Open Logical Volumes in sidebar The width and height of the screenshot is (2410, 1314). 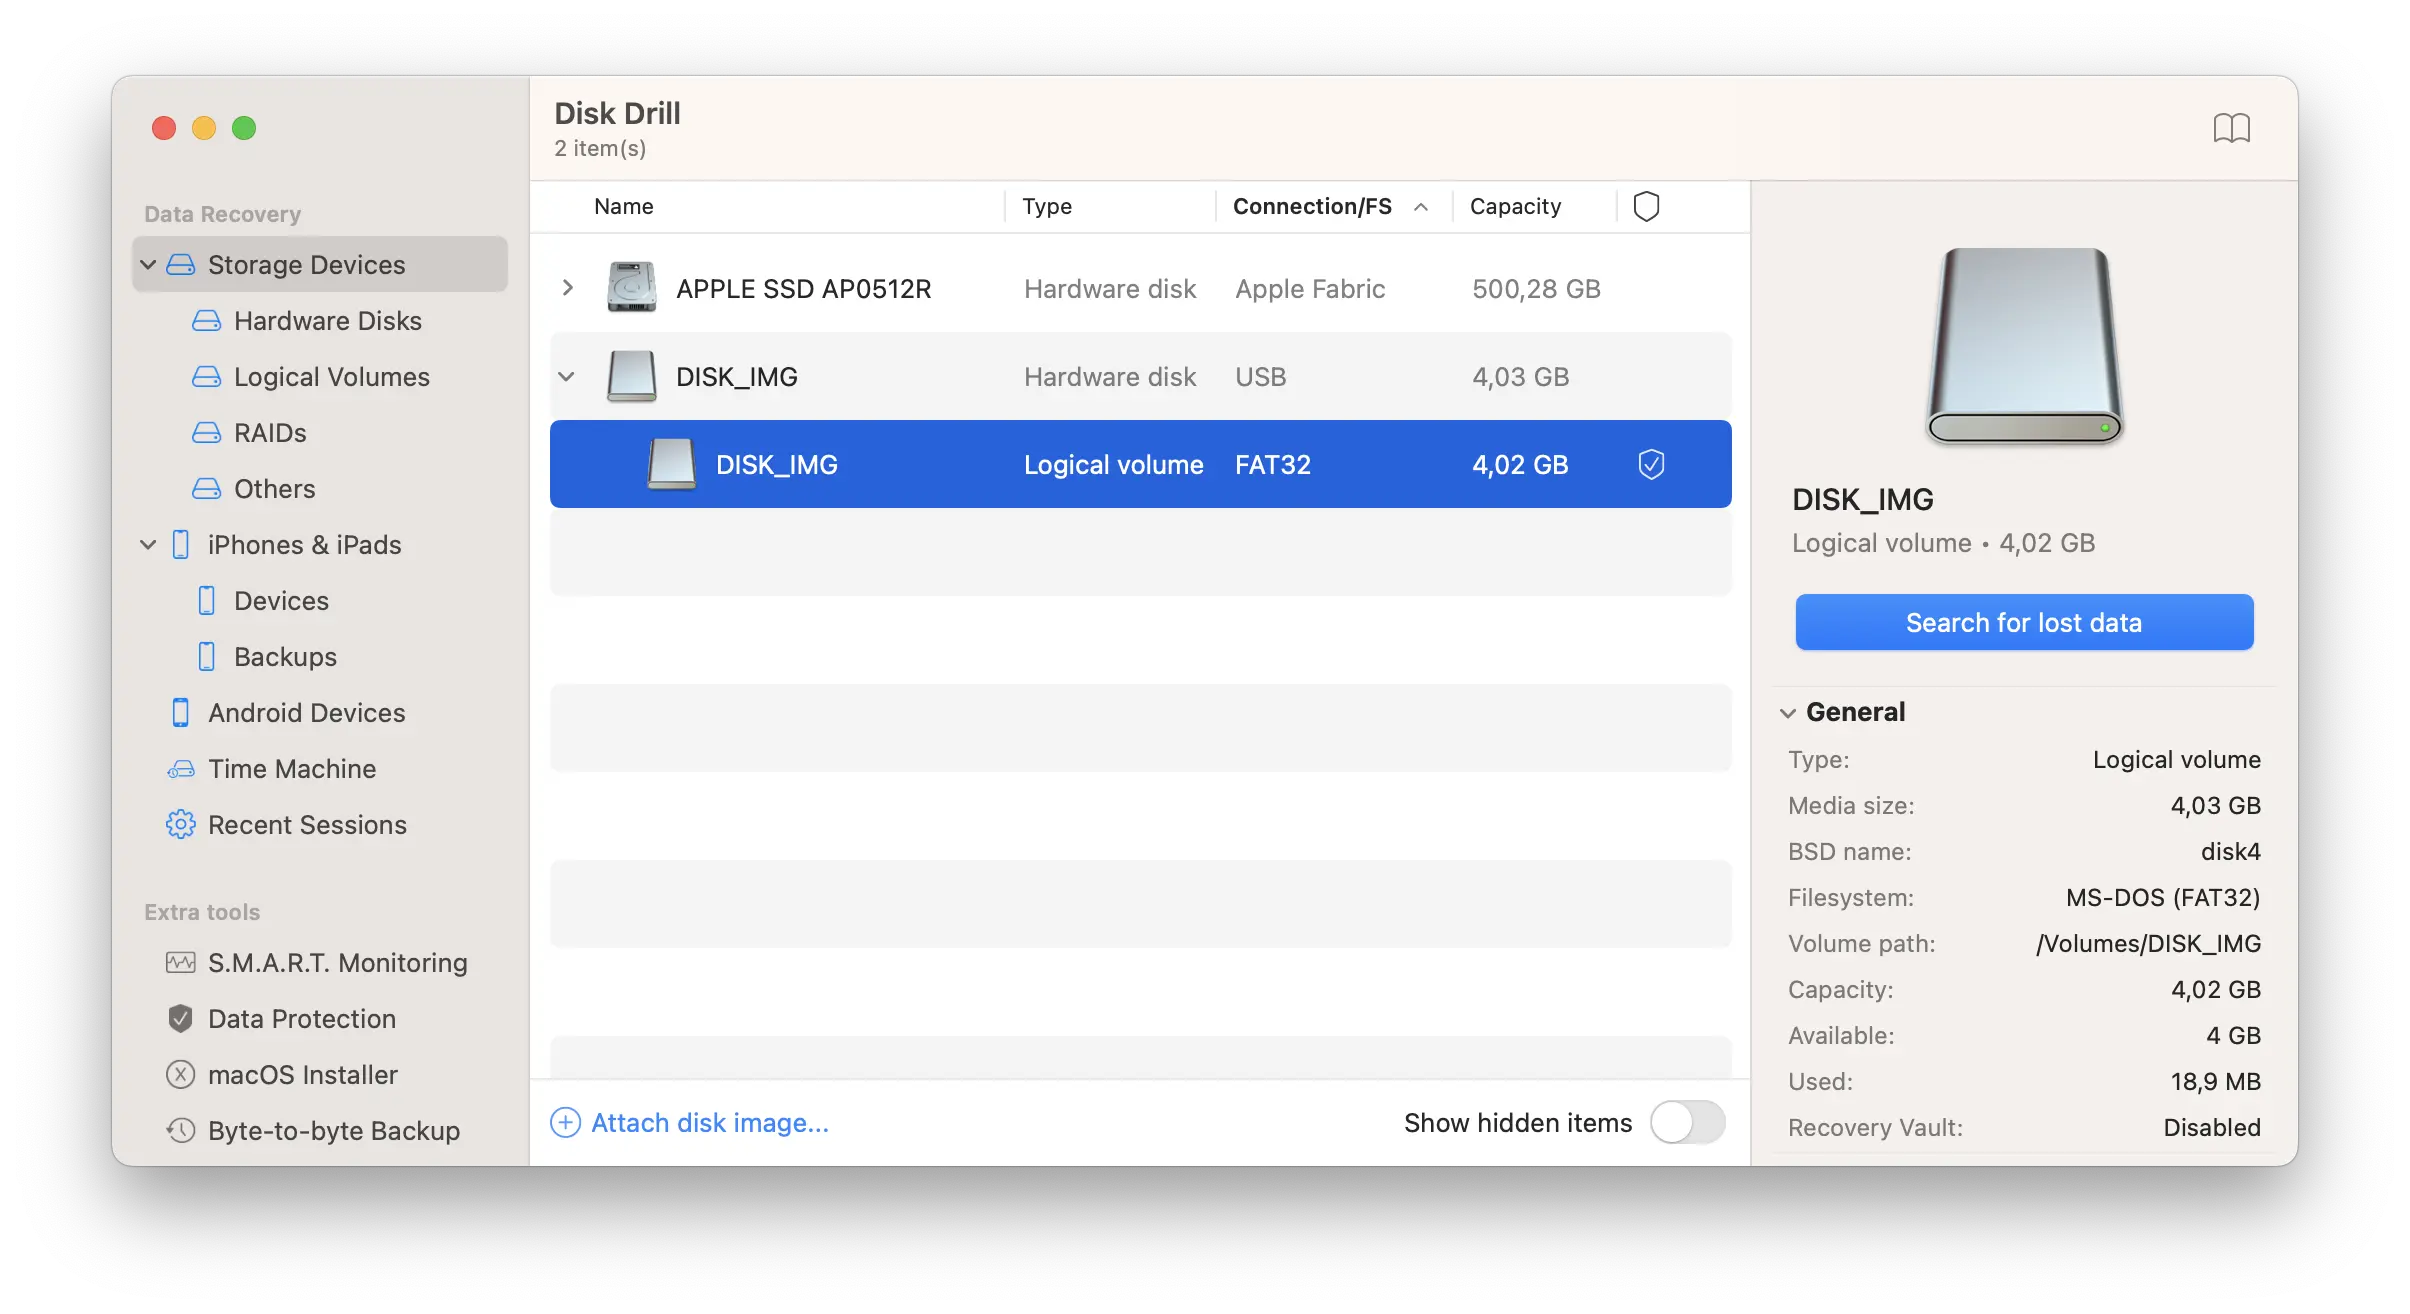point(331,376)
